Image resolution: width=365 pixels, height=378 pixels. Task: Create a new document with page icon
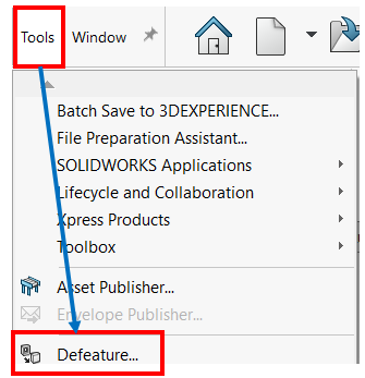[x=271, y=36]
